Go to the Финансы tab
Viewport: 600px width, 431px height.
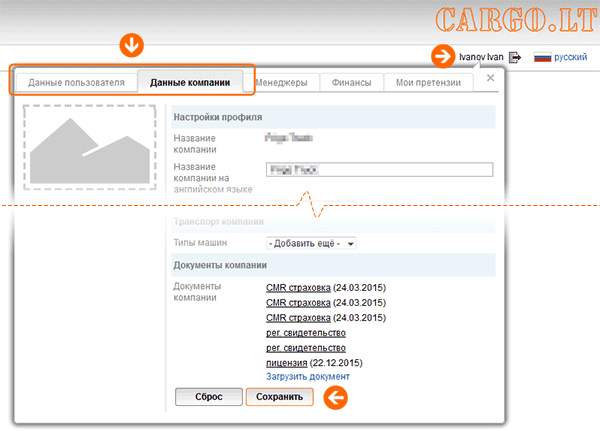coord(353,82)
